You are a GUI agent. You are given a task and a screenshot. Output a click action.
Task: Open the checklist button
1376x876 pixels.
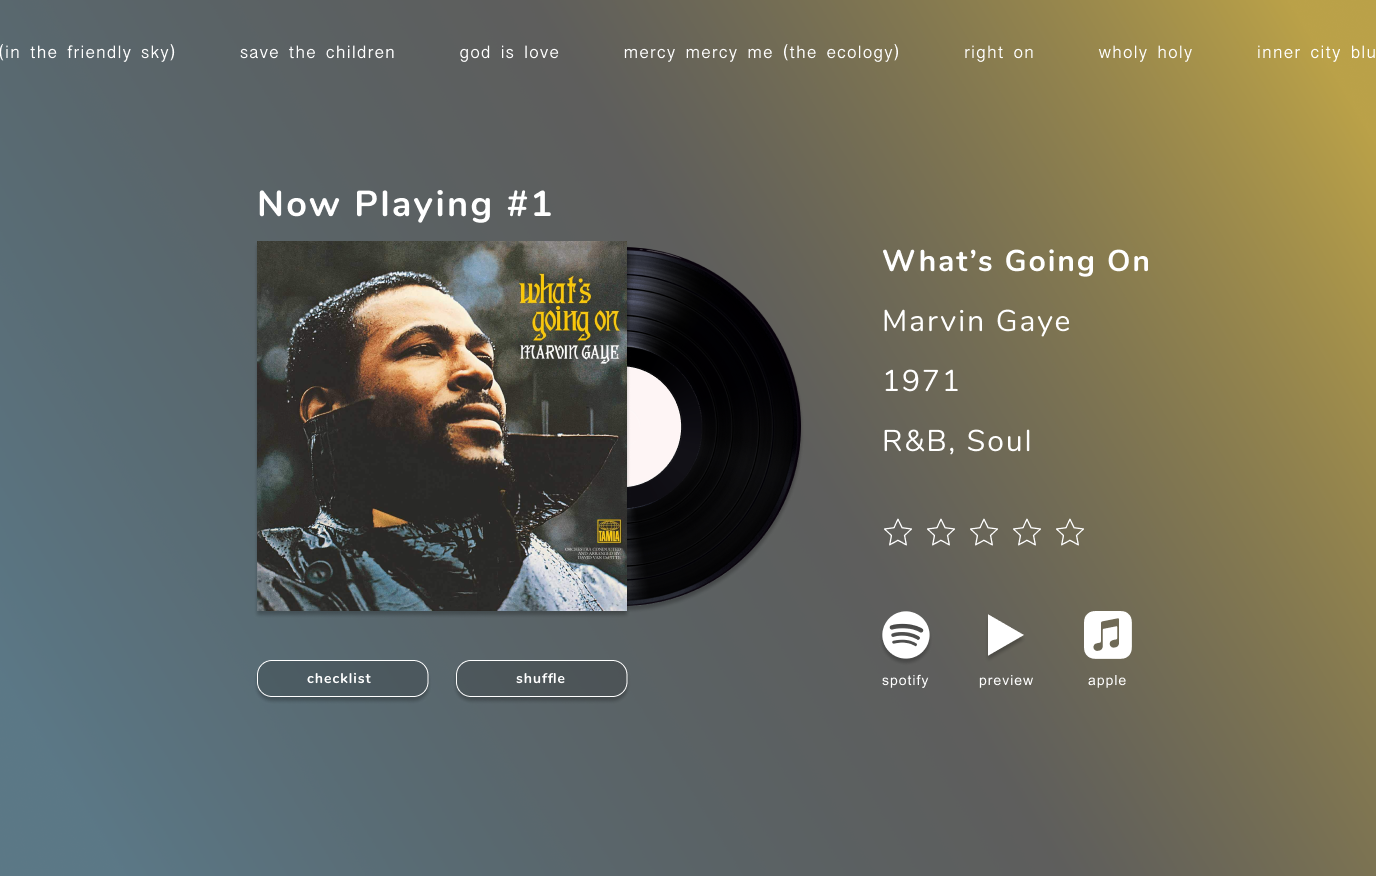pyautogui.click(x=342, y=678)
